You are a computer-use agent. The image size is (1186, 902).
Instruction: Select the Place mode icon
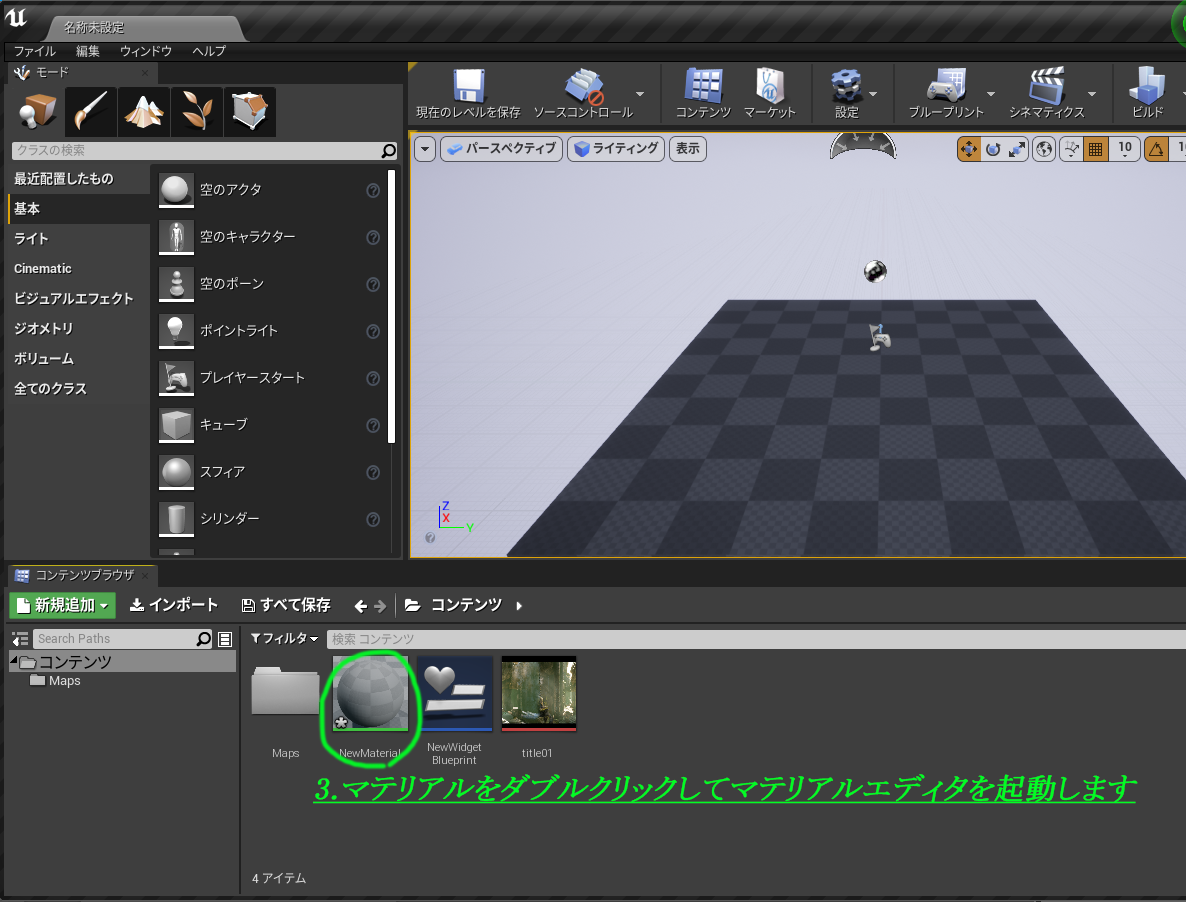(x=37, y=111)
